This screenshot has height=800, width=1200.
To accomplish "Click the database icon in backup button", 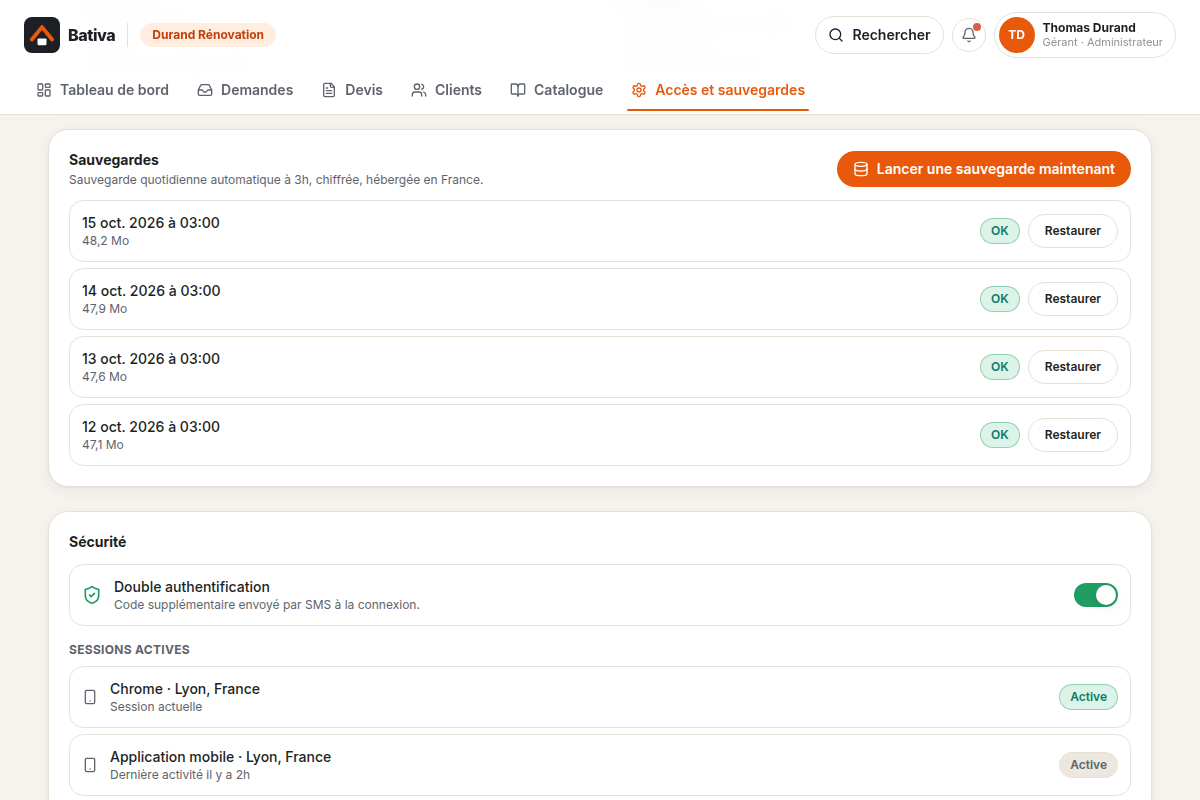I will 861,169.
